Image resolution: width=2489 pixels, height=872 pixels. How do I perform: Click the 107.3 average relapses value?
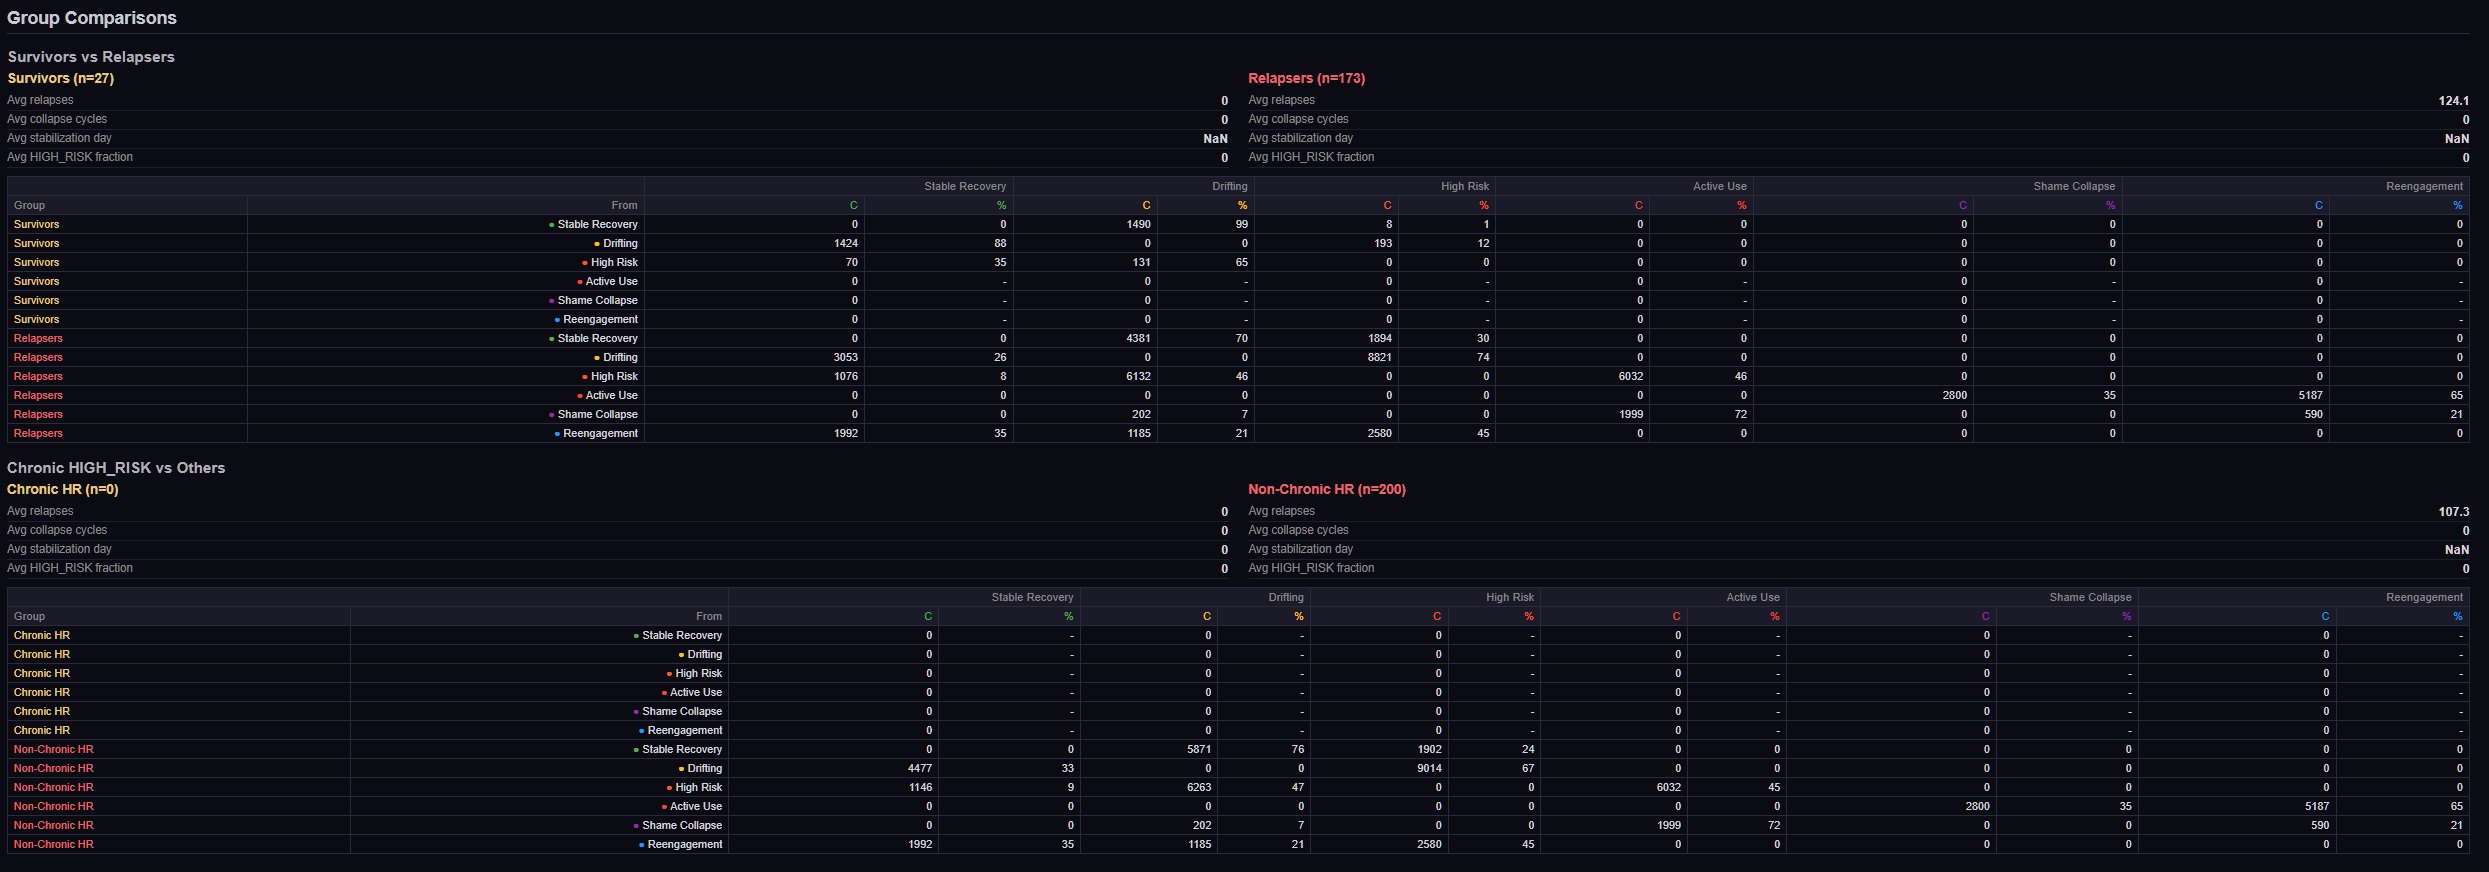pos(2453,512)
